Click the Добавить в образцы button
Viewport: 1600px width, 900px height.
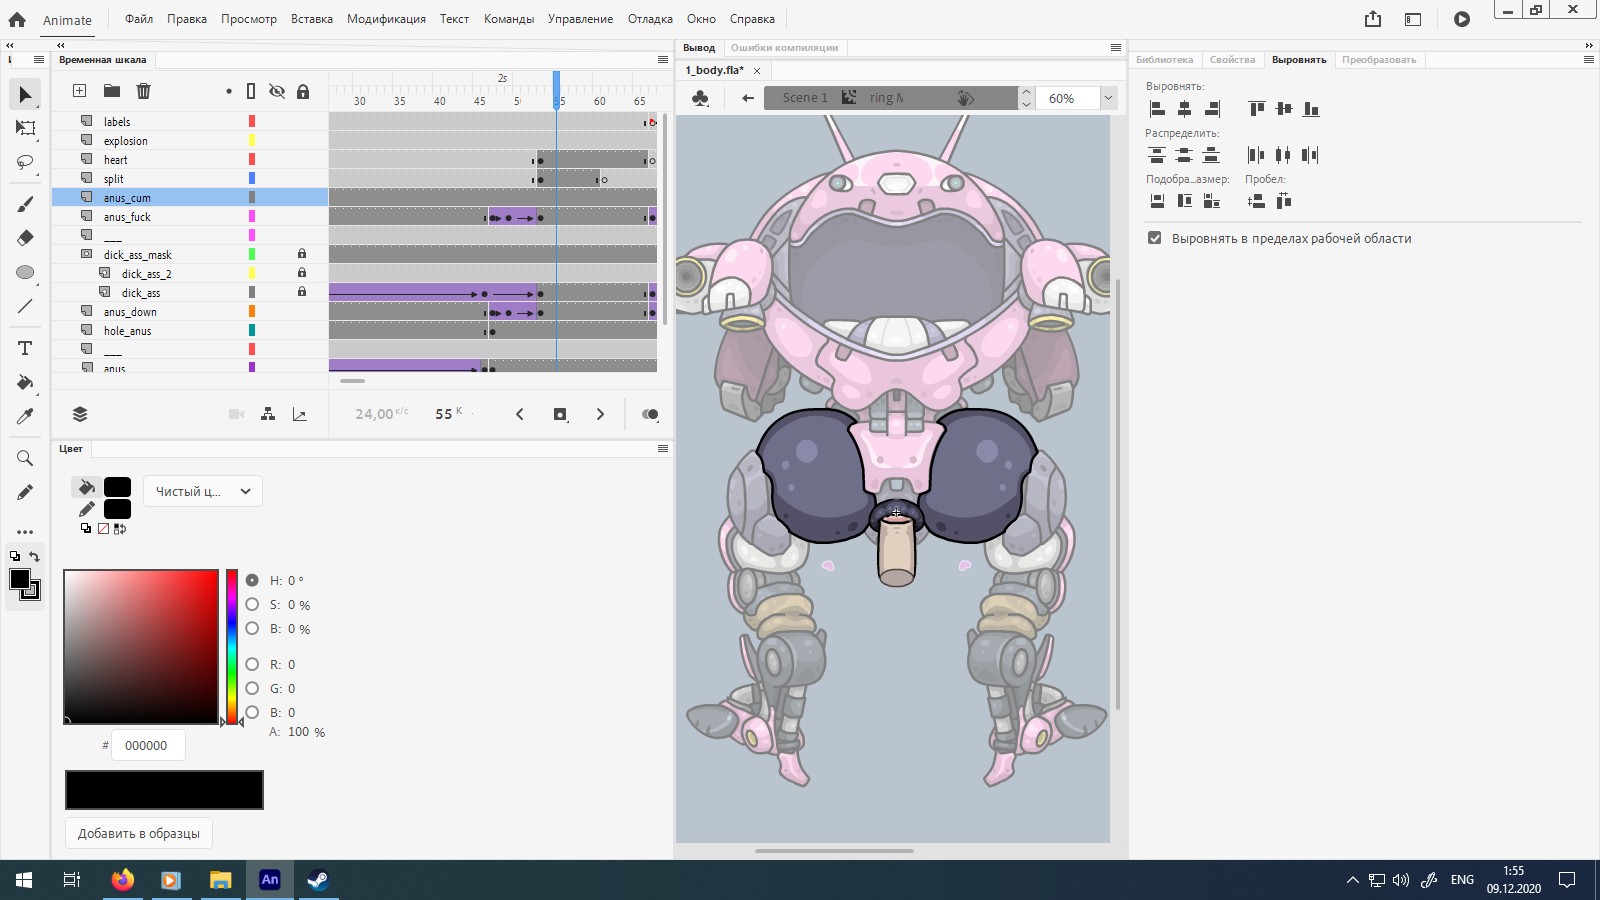tap(139, 833)
